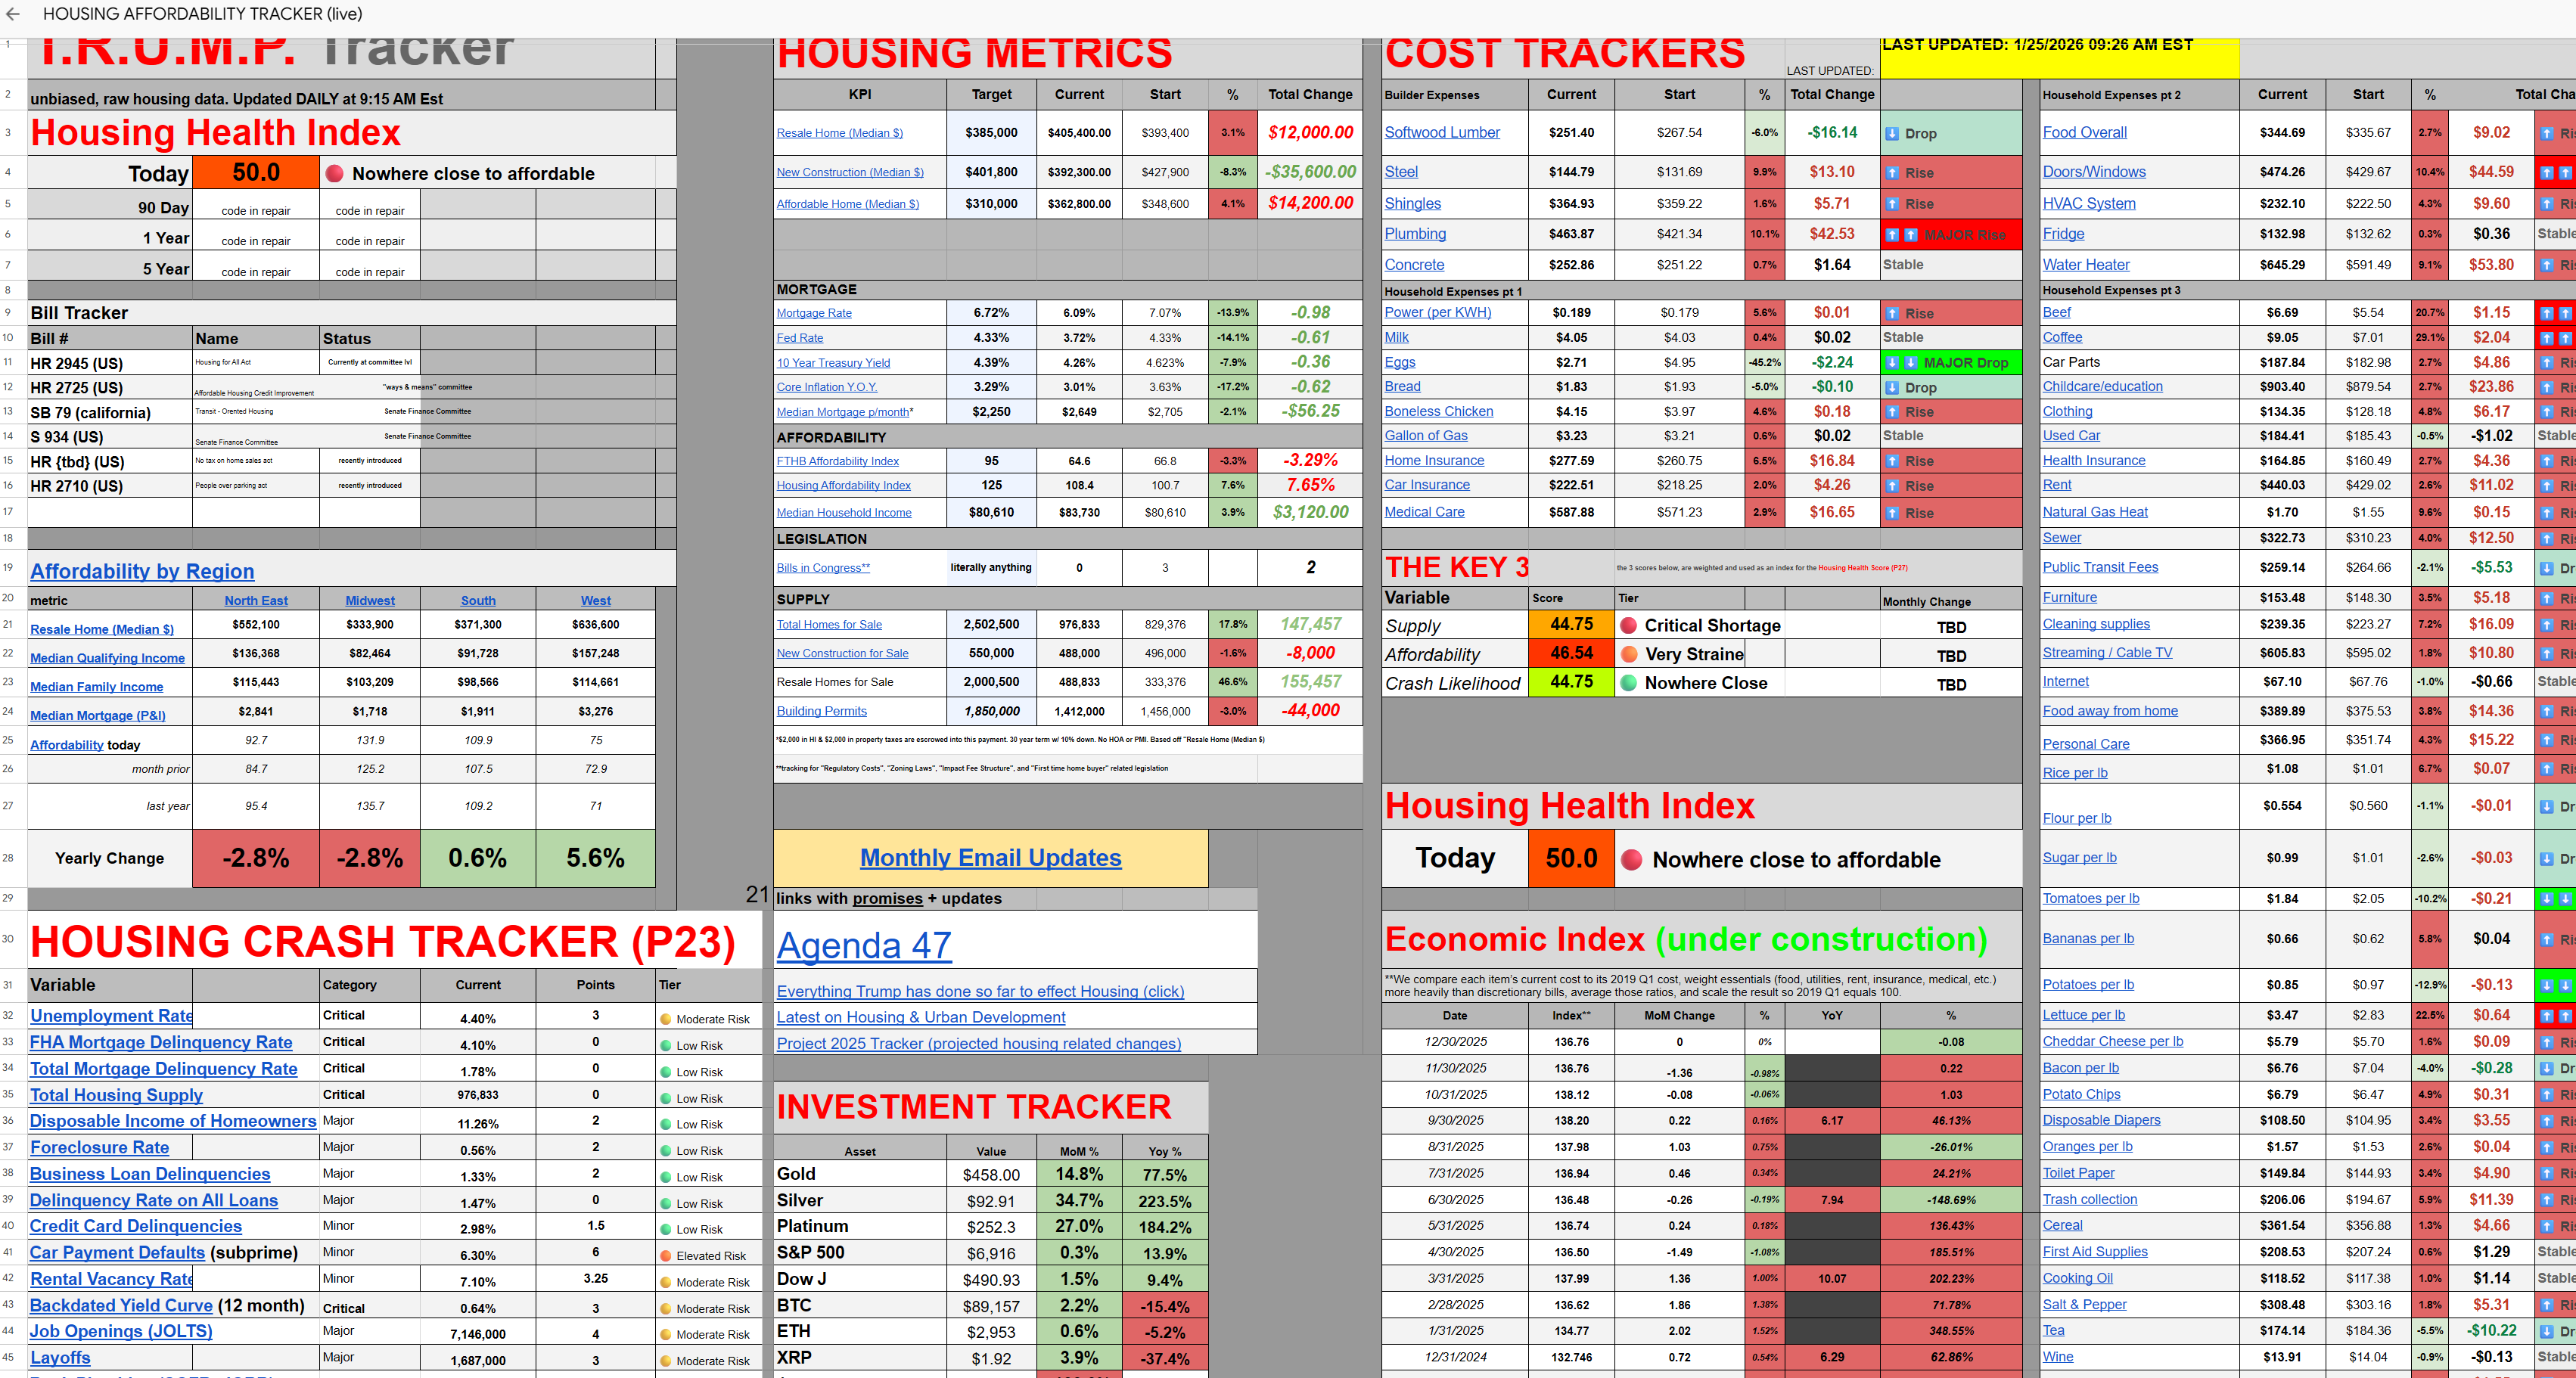This screenshot has width=2576, height=1378.
Task: Select the North East column header link
Action: coord(256,601)
